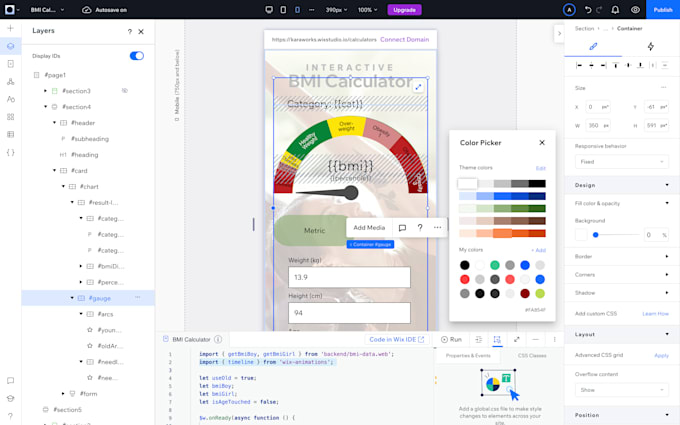Open the Overflow content 'Show' dropdown
Screen dimensions: 680x425
click(x=621, y=390)
